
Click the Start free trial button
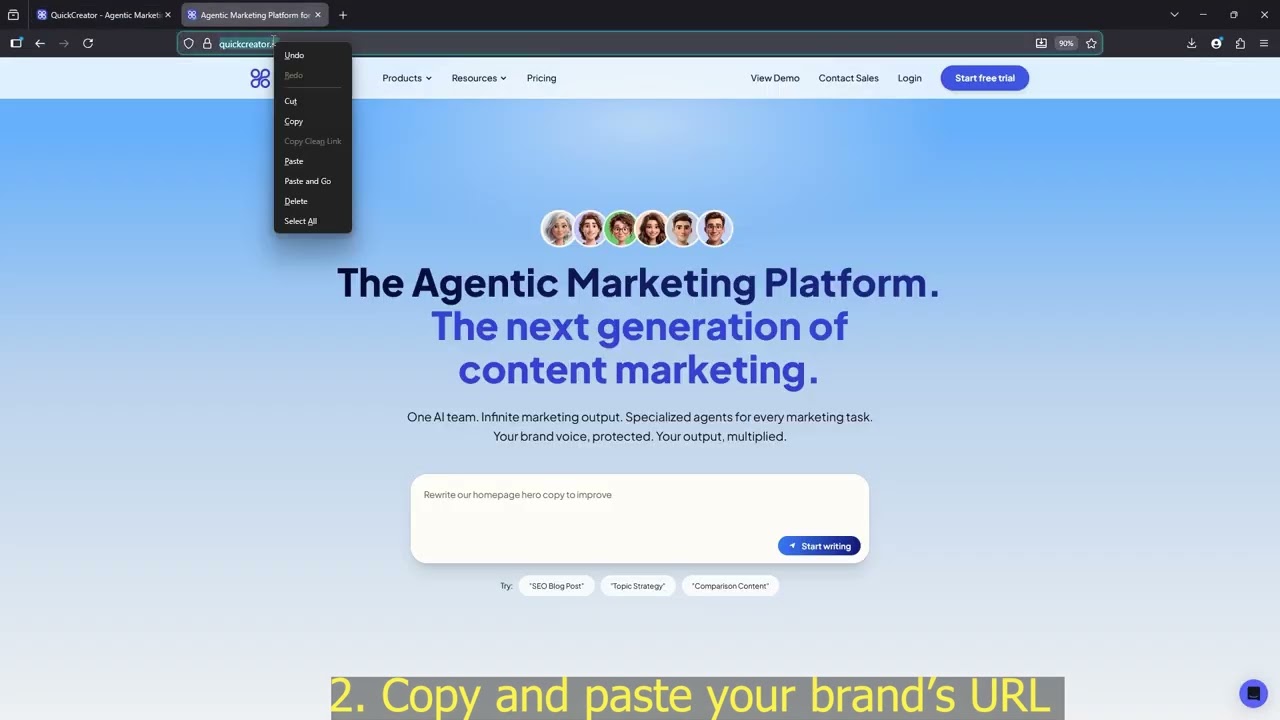pos(984,78)
